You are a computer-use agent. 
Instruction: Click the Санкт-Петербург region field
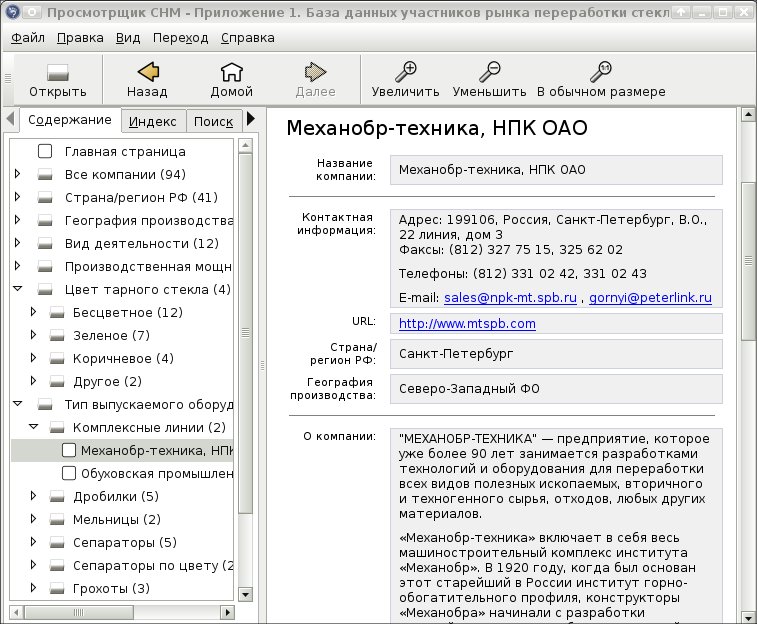click(556, 354)
